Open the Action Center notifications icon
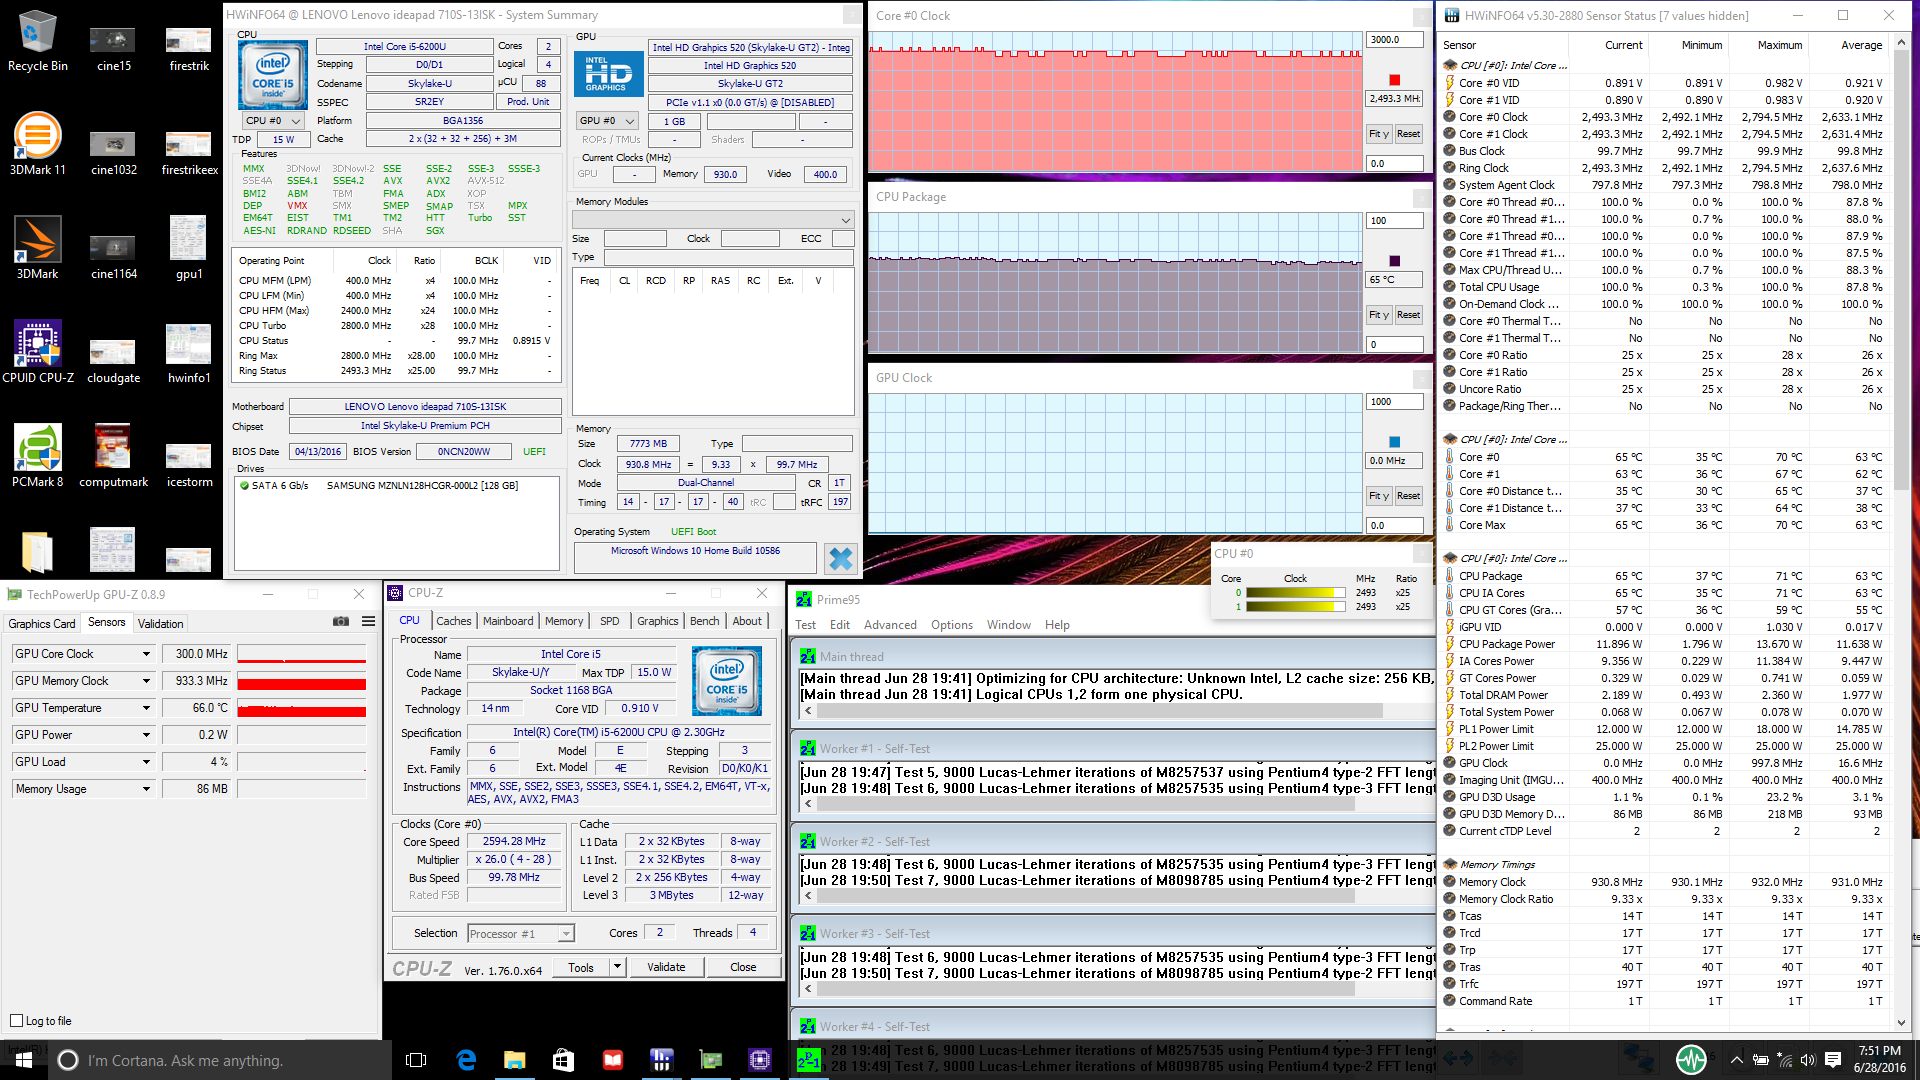1920x1080 pixels. [1832, 1060]
